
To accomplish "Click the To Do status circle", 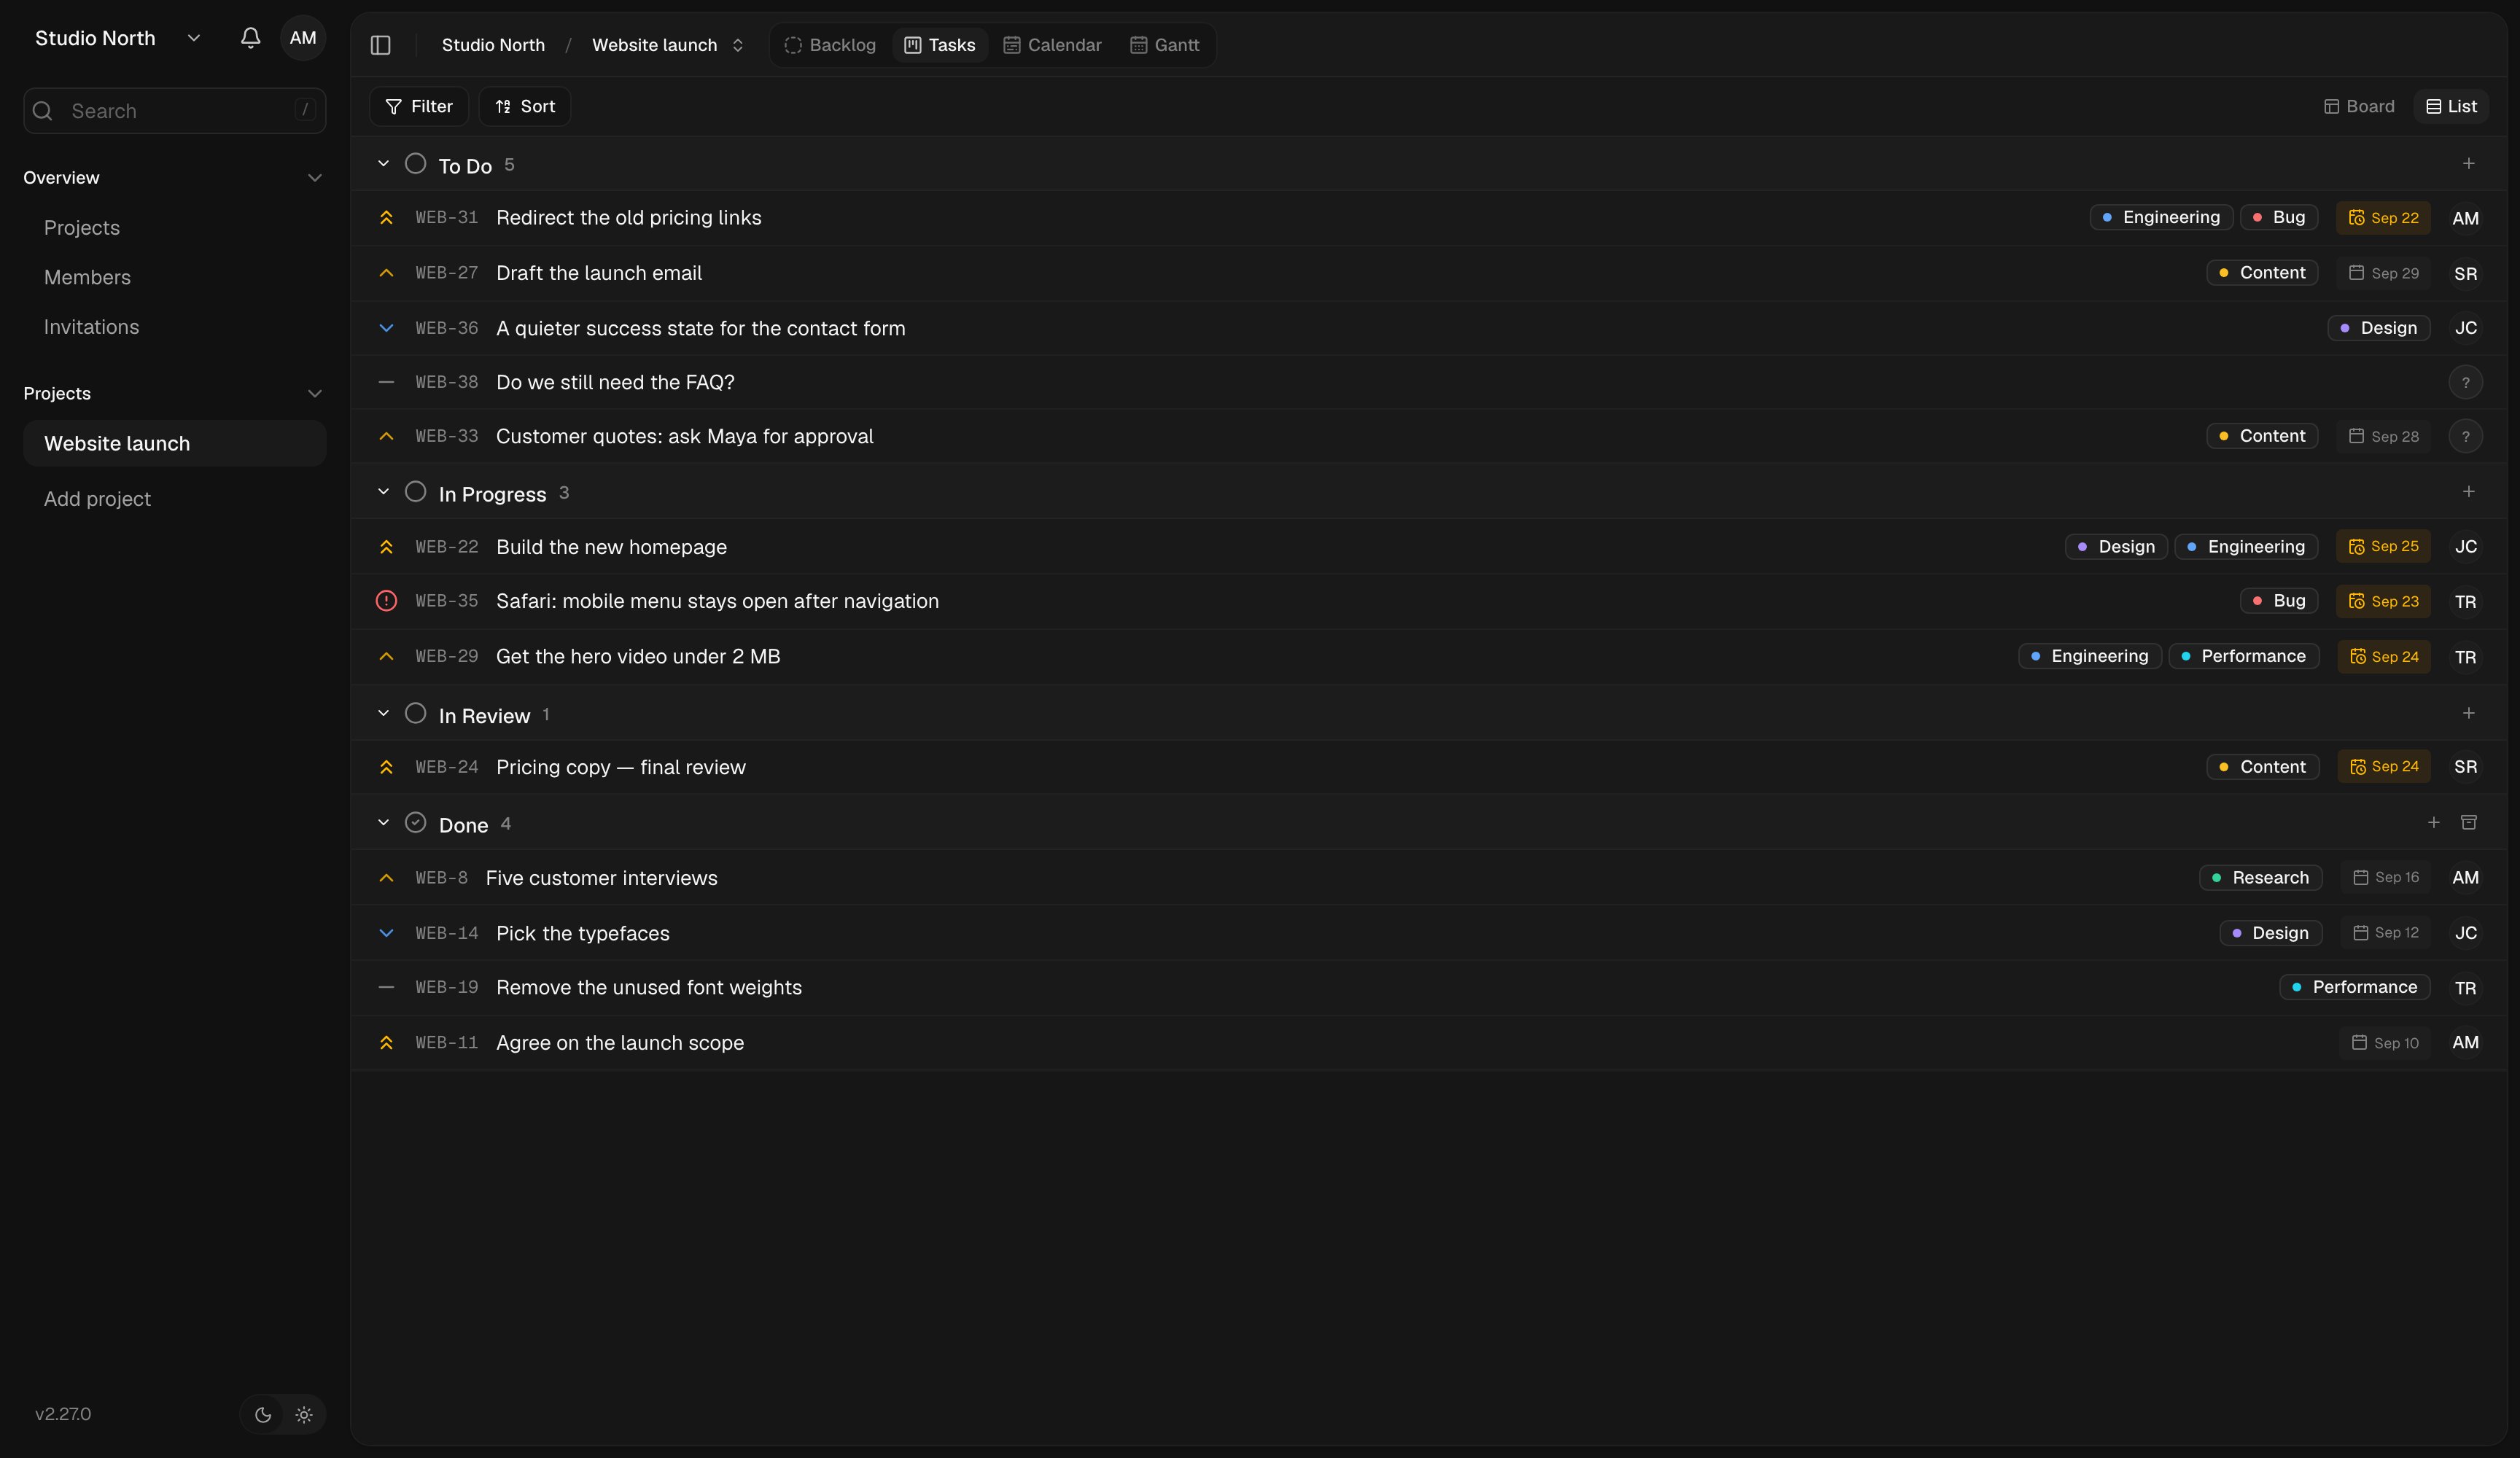I will 415,164.
